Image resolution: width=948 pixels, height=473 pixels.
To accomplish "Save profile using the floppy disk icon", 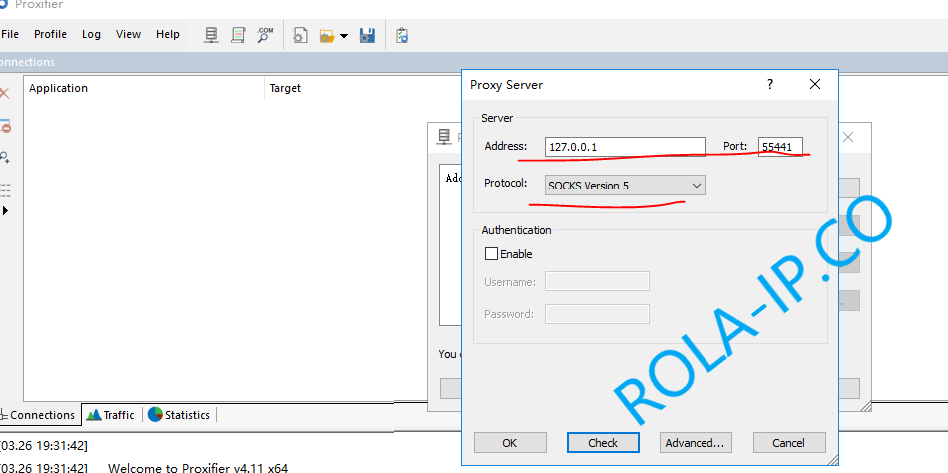I will point(367,35).
